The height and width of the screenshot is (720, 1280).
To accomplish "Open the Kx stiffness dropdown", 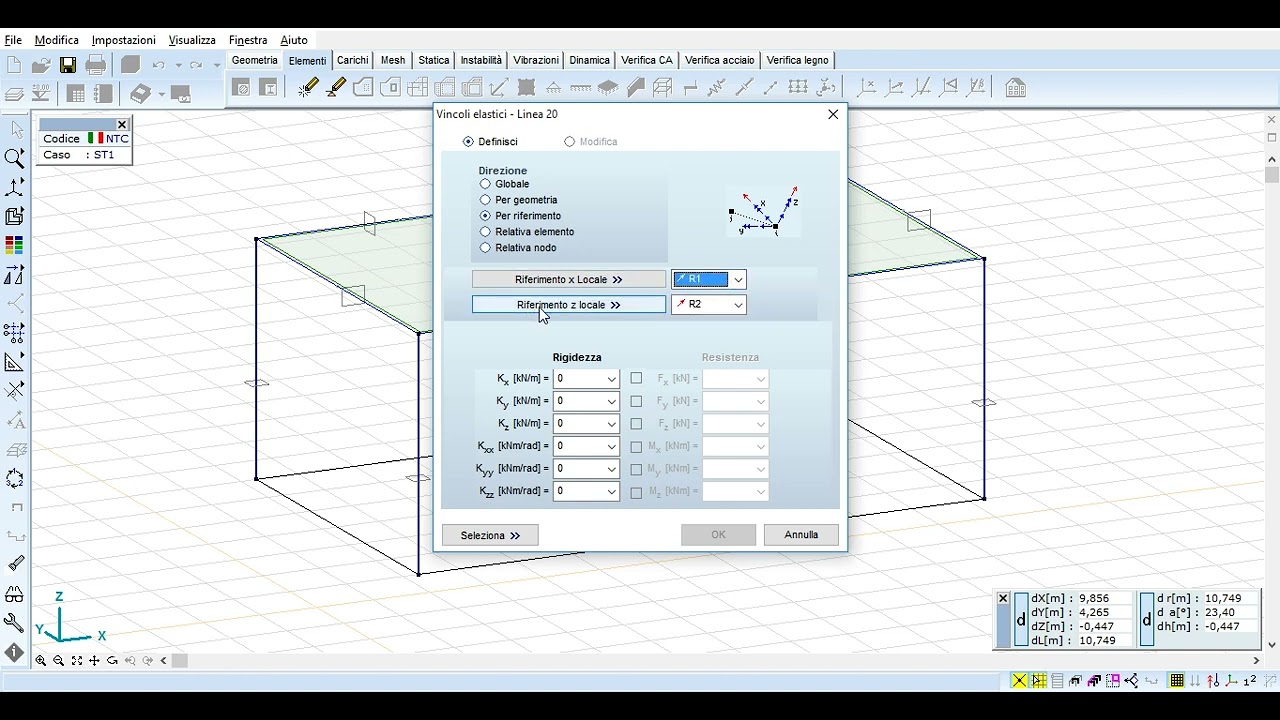I will click(x=611, y=379).
